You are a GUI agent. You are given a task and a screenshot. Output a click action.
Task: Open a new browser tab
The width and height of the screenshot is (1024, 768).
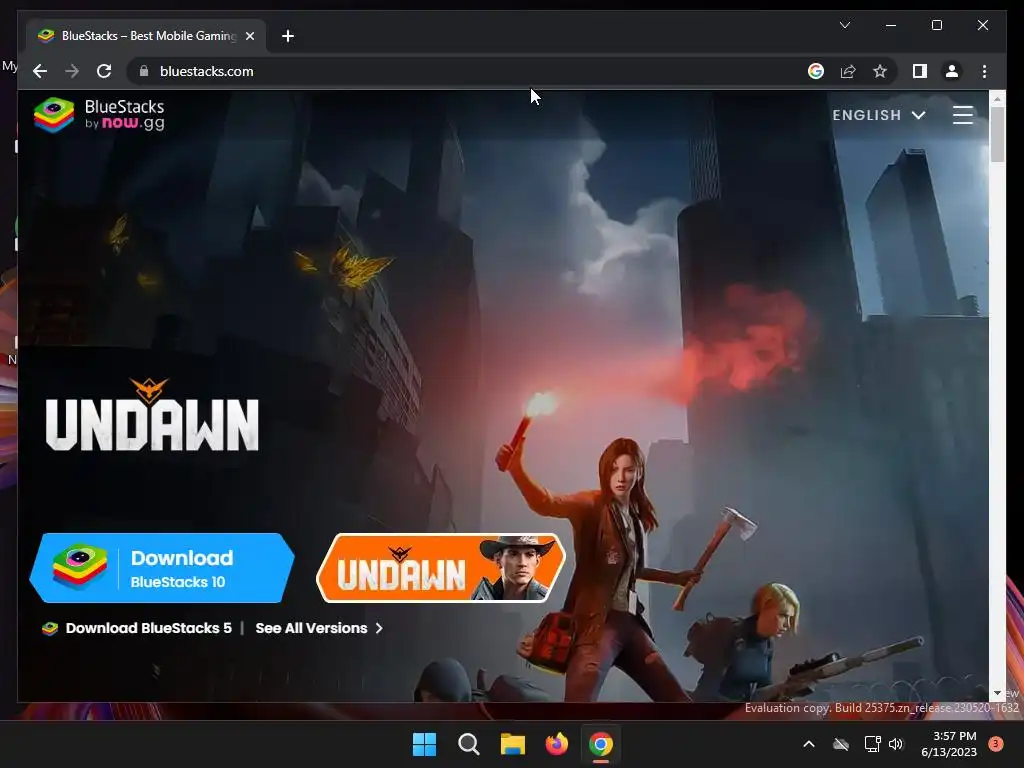click(287, 36)
